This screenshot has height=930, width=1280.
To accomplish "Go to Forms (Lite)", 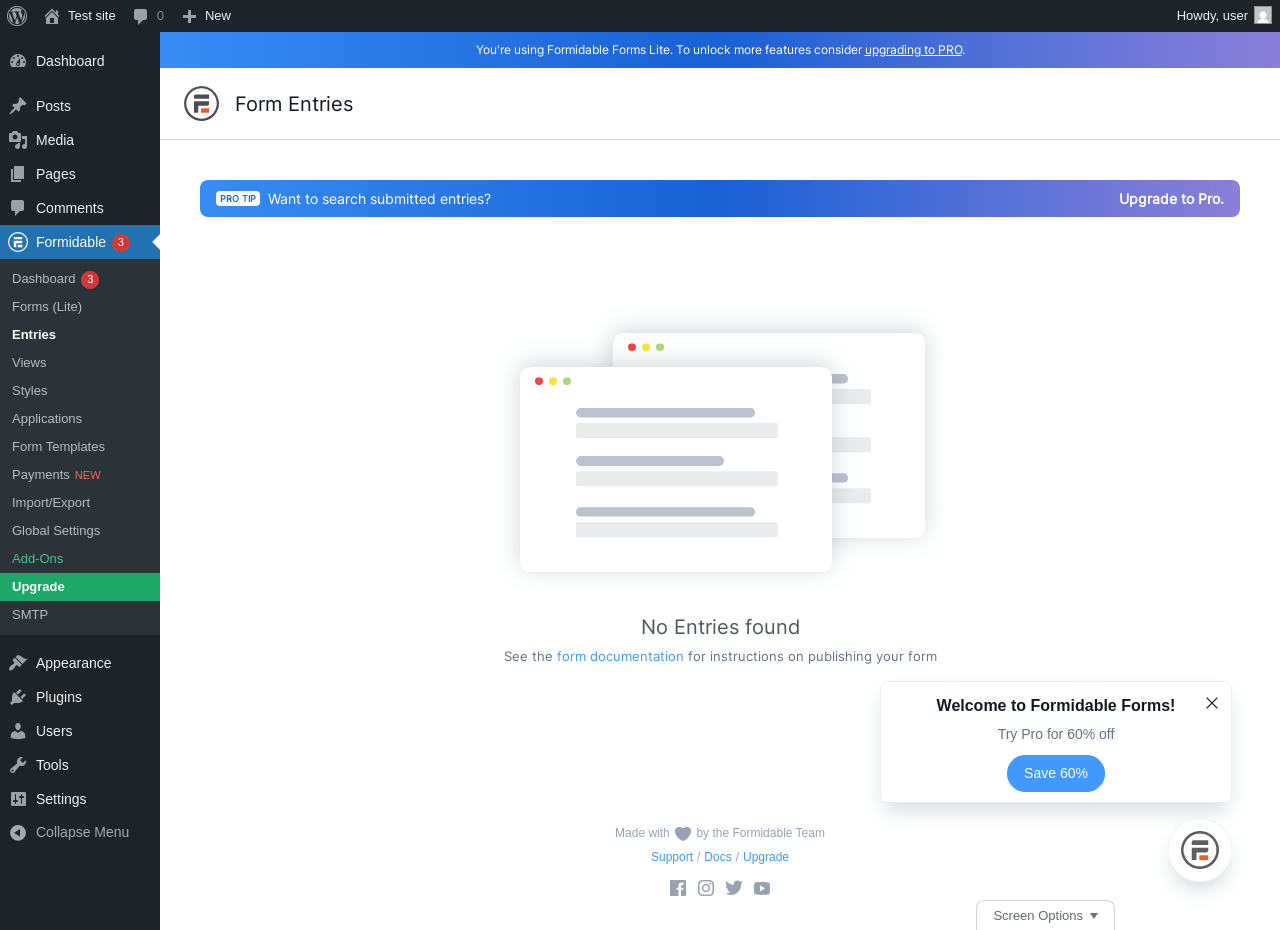I will 80,307.
